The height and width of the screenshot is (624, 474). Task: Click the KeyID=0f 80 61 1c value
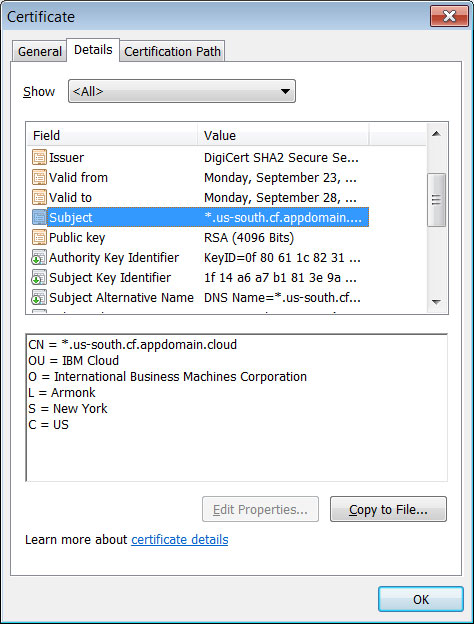pyautogui.click(x=282, y=257)
